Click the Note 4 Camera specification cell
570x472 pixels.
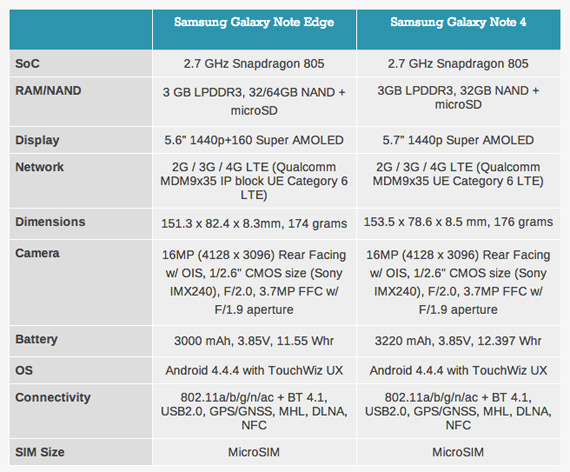458,282
